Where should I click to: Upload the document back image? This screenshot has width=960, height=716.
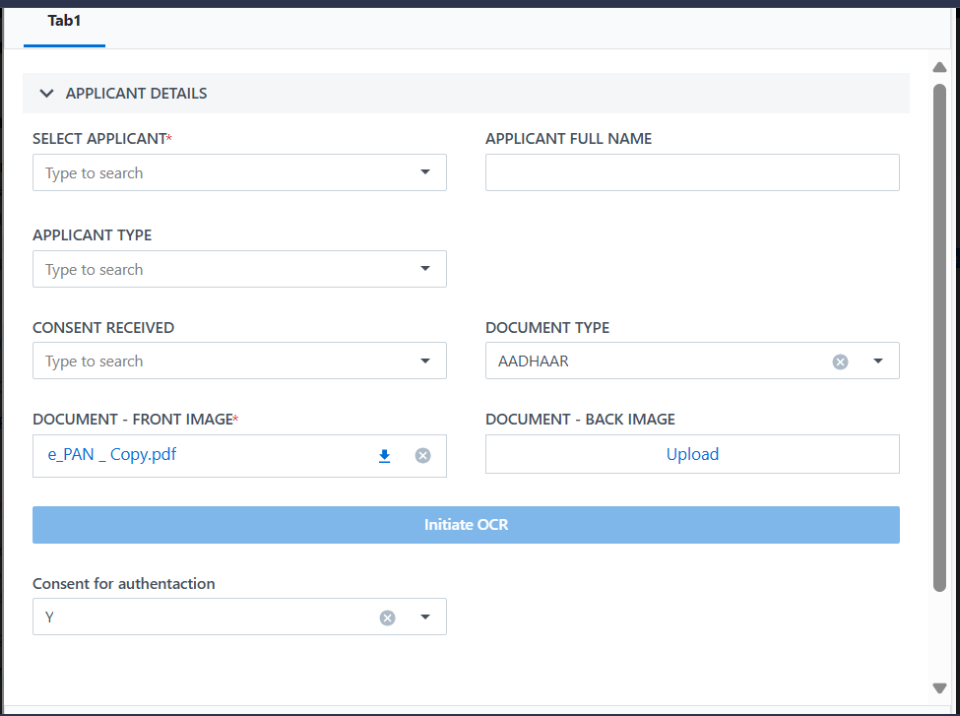(x=692, y=454)
